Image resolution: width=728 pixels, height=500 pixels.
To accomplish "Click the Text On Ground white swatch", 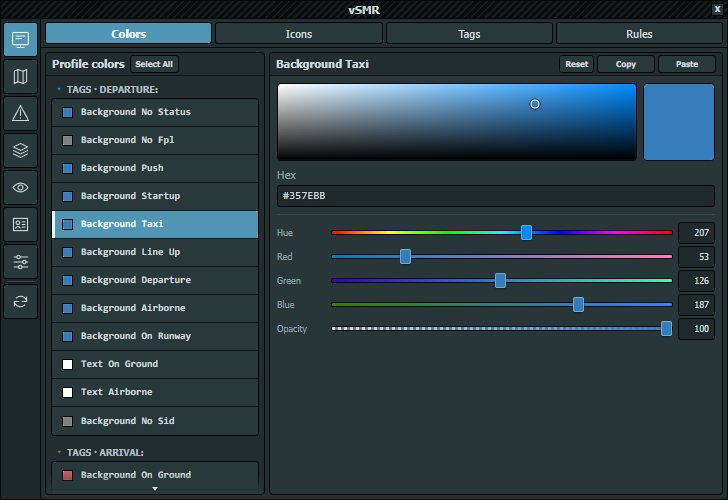I will pos(67,364).
